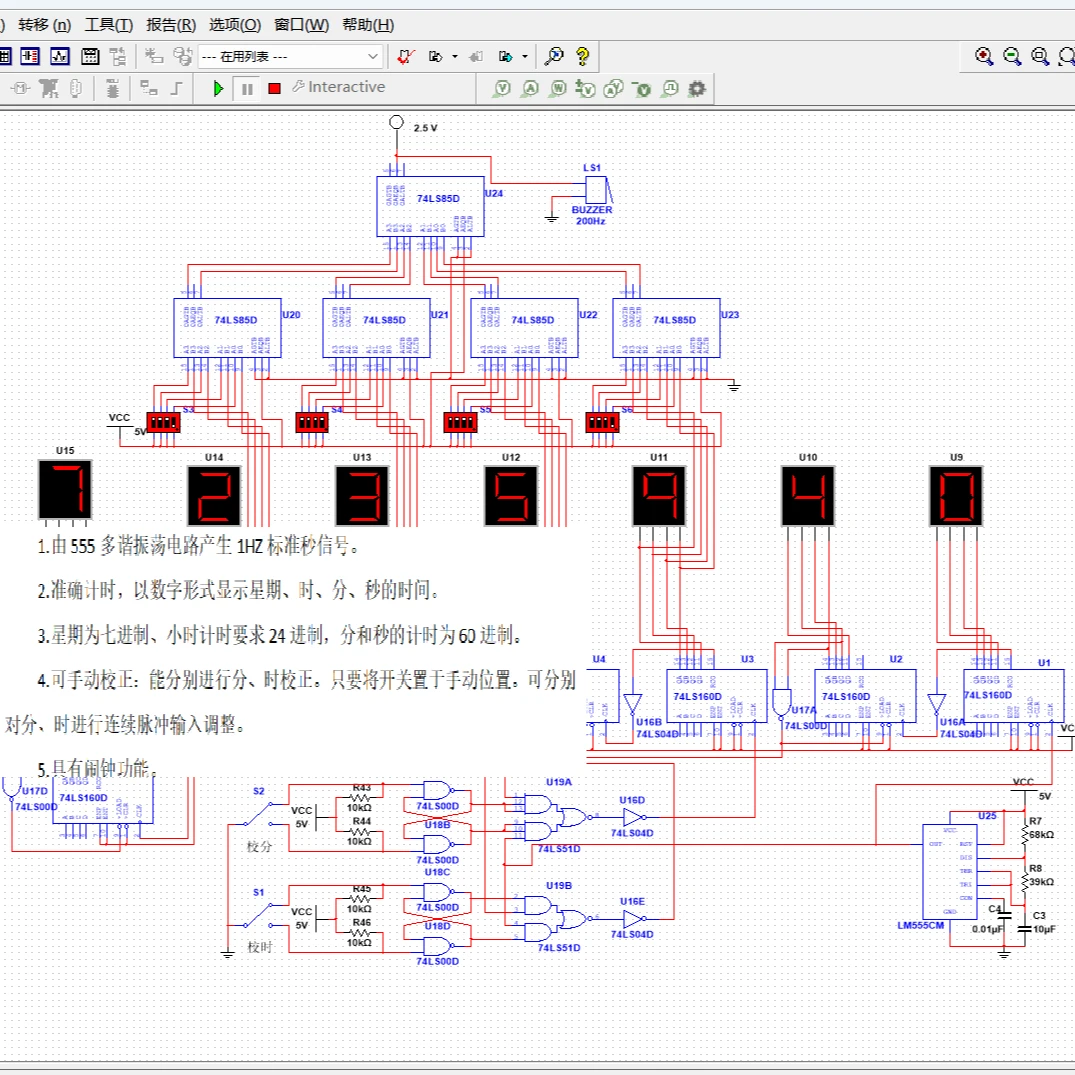Viewport: 1075px width, 1075px height.
Task: Toggle switch S2 labeled 校分
Action: click(x=259, y=814)
